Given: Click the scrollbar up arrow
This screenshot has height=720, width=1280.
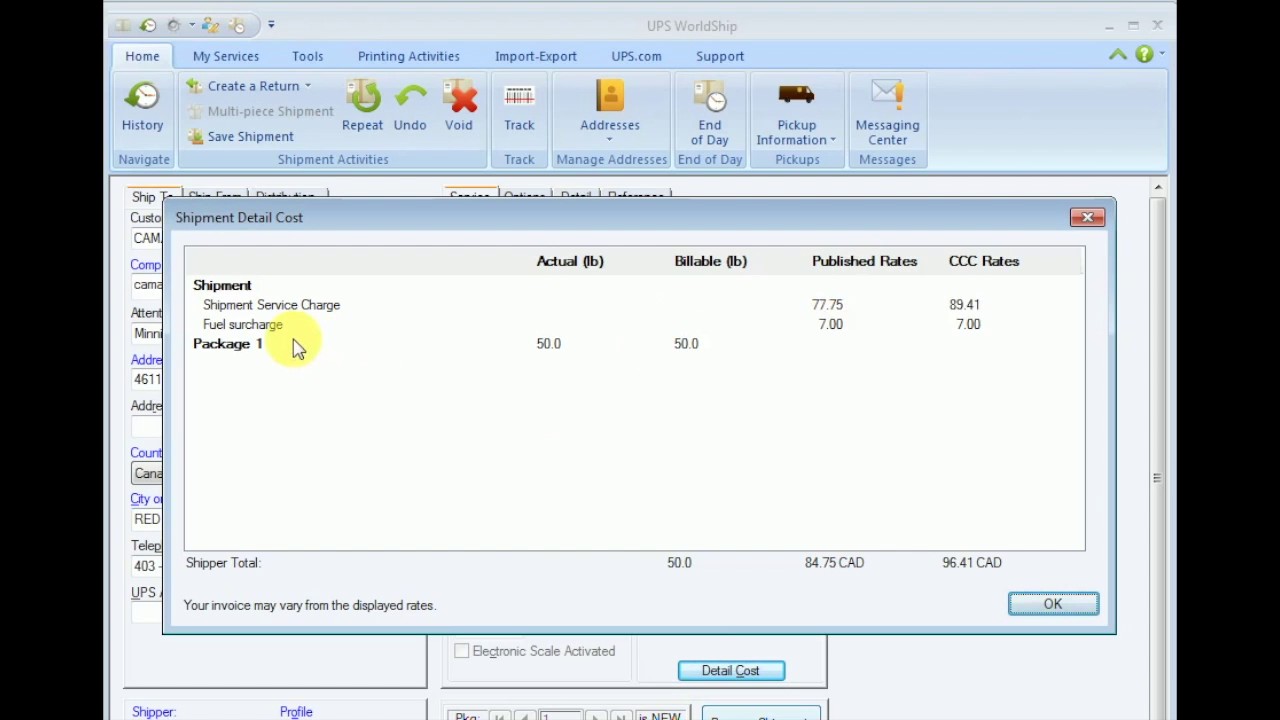Looking at the screenshot, I should point(1157,187).
